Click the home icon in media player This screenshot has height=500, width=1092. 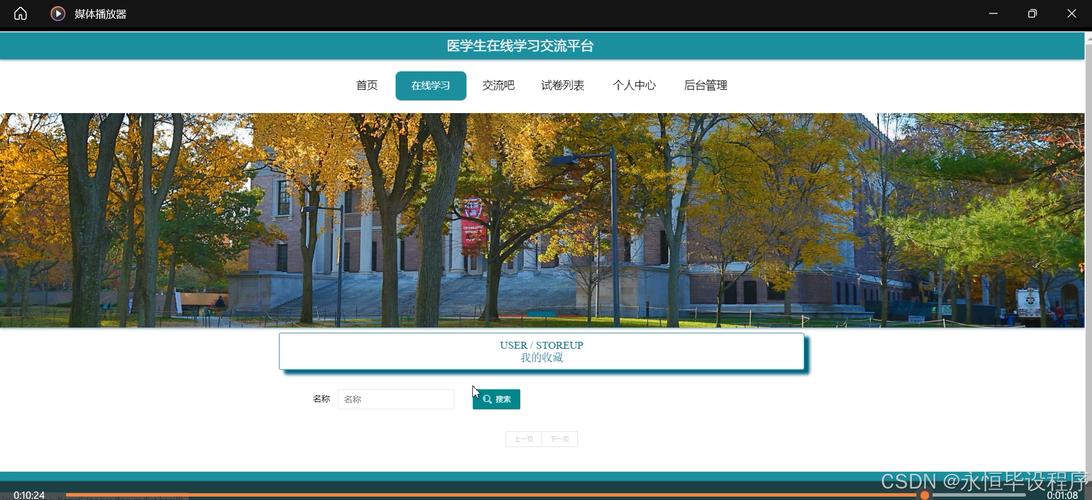tap(20, 13)
